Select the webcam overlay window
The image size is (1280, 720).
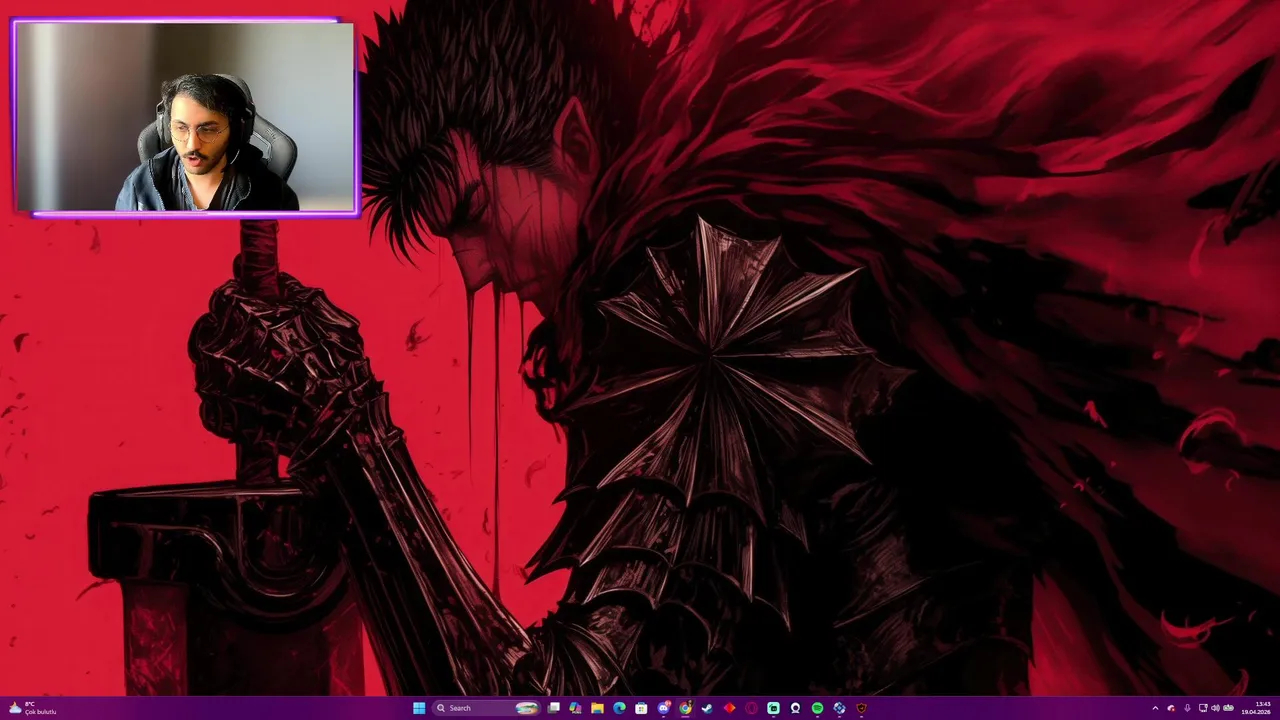pos(185,117)
